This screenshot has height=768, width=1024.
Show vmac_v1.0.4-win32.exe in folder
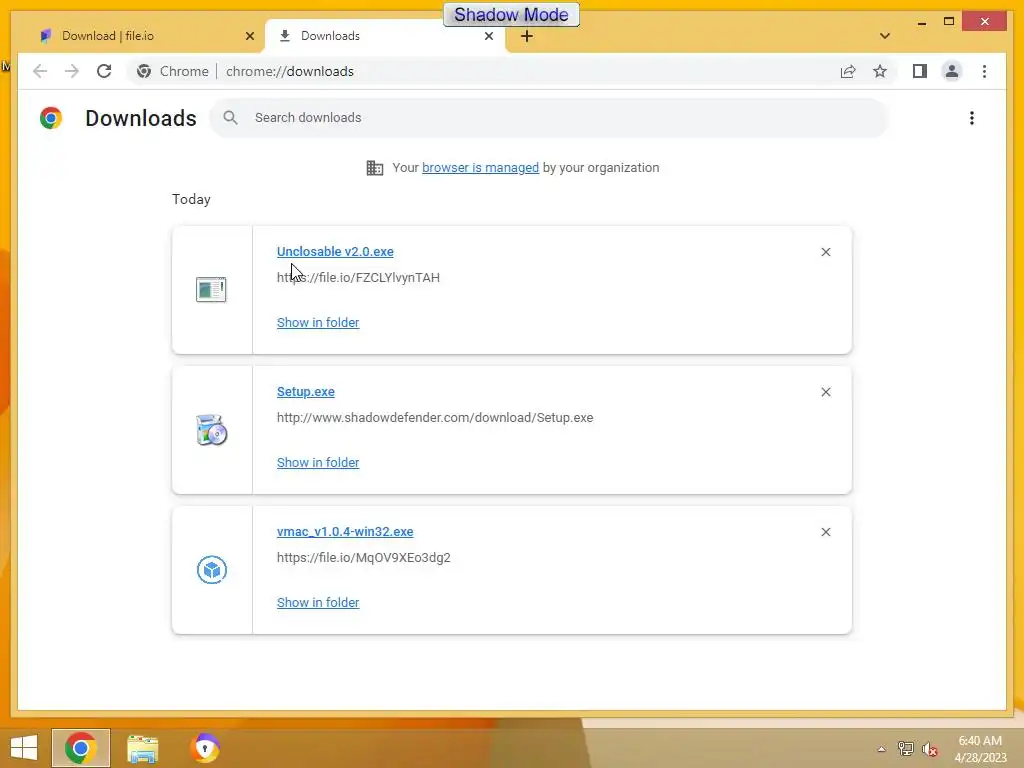coord(318,603)
